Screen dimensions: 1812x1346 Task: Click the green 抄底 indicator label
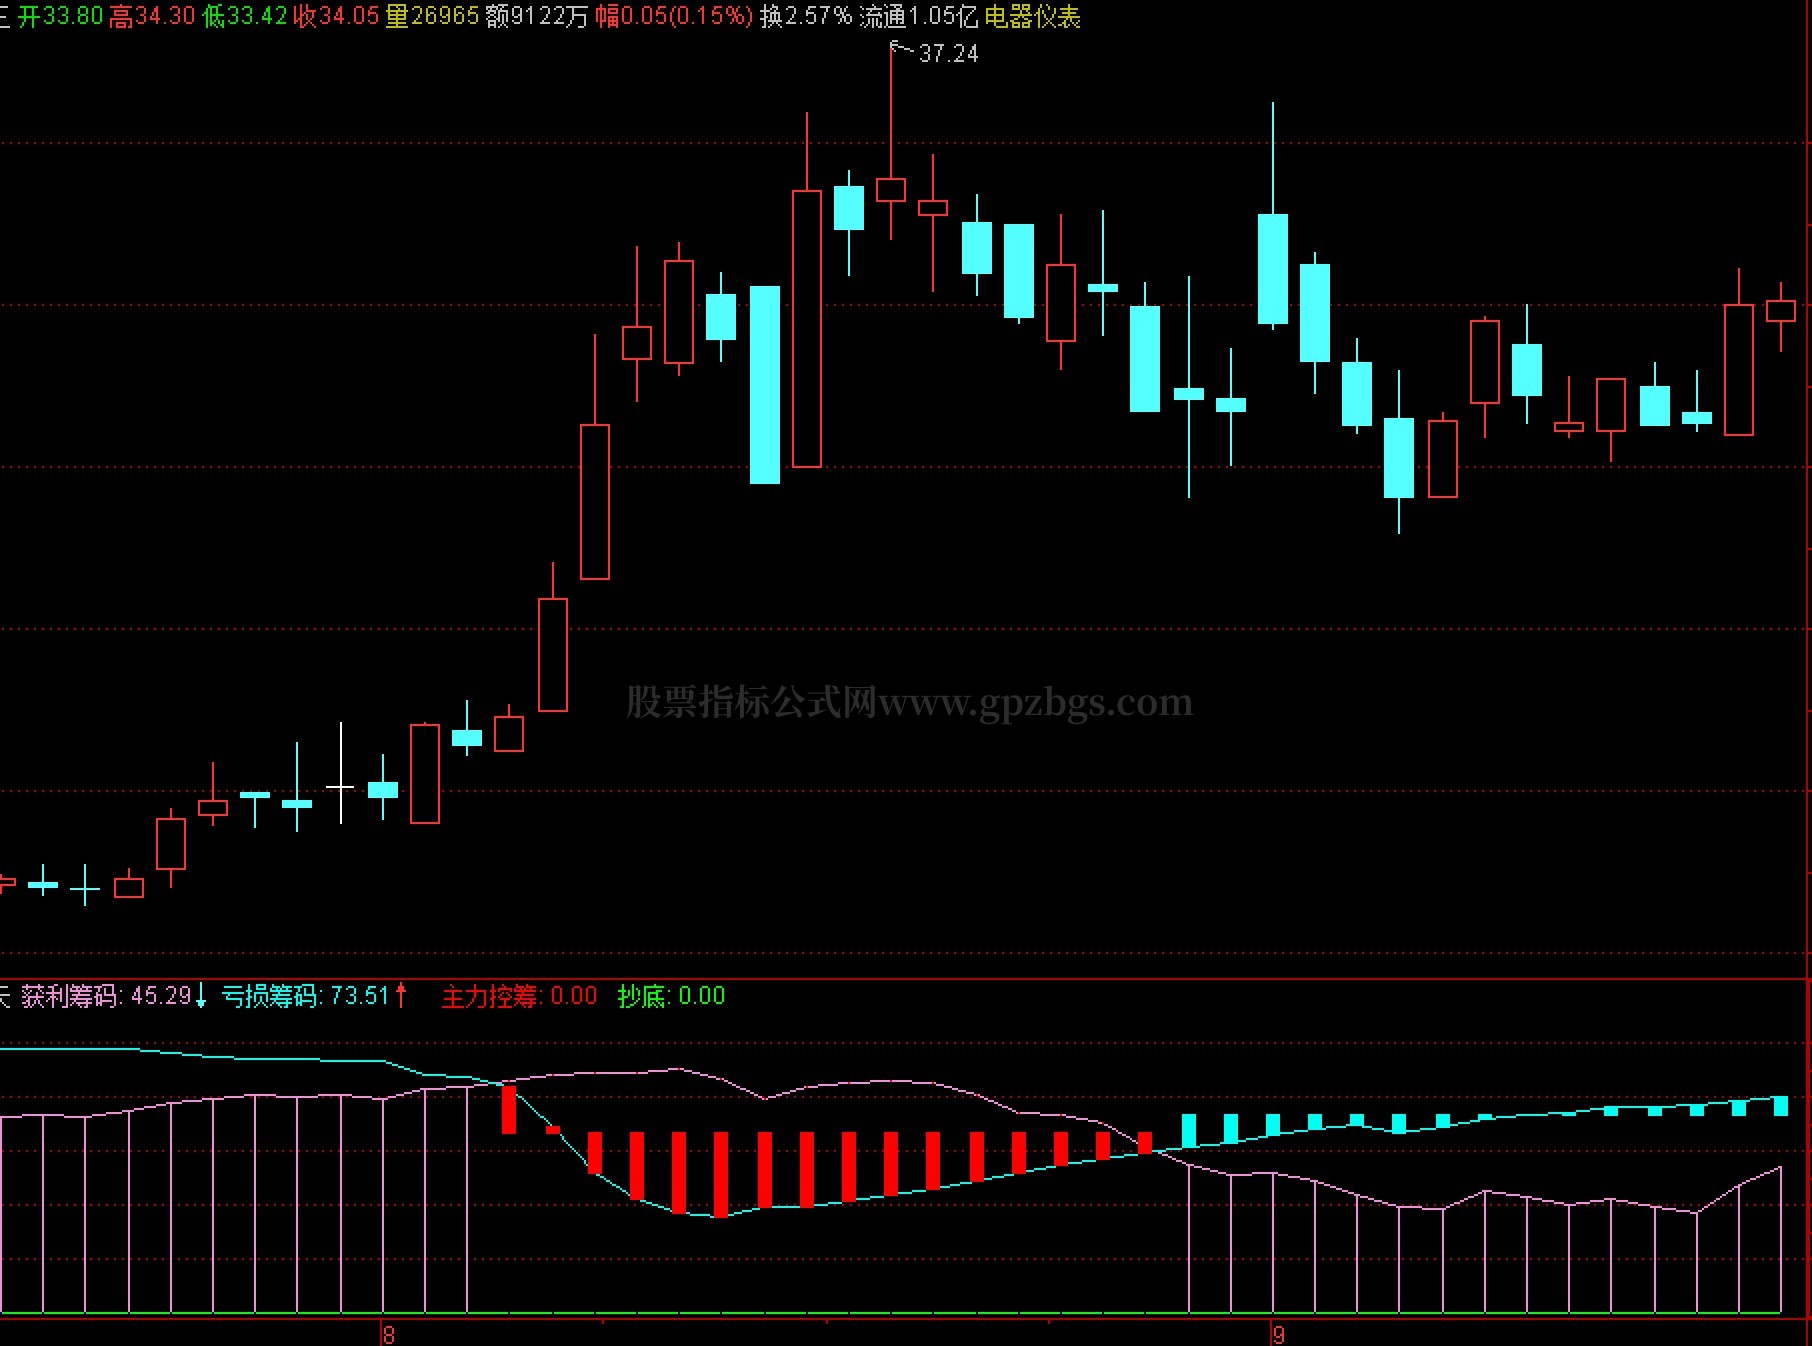644,996
